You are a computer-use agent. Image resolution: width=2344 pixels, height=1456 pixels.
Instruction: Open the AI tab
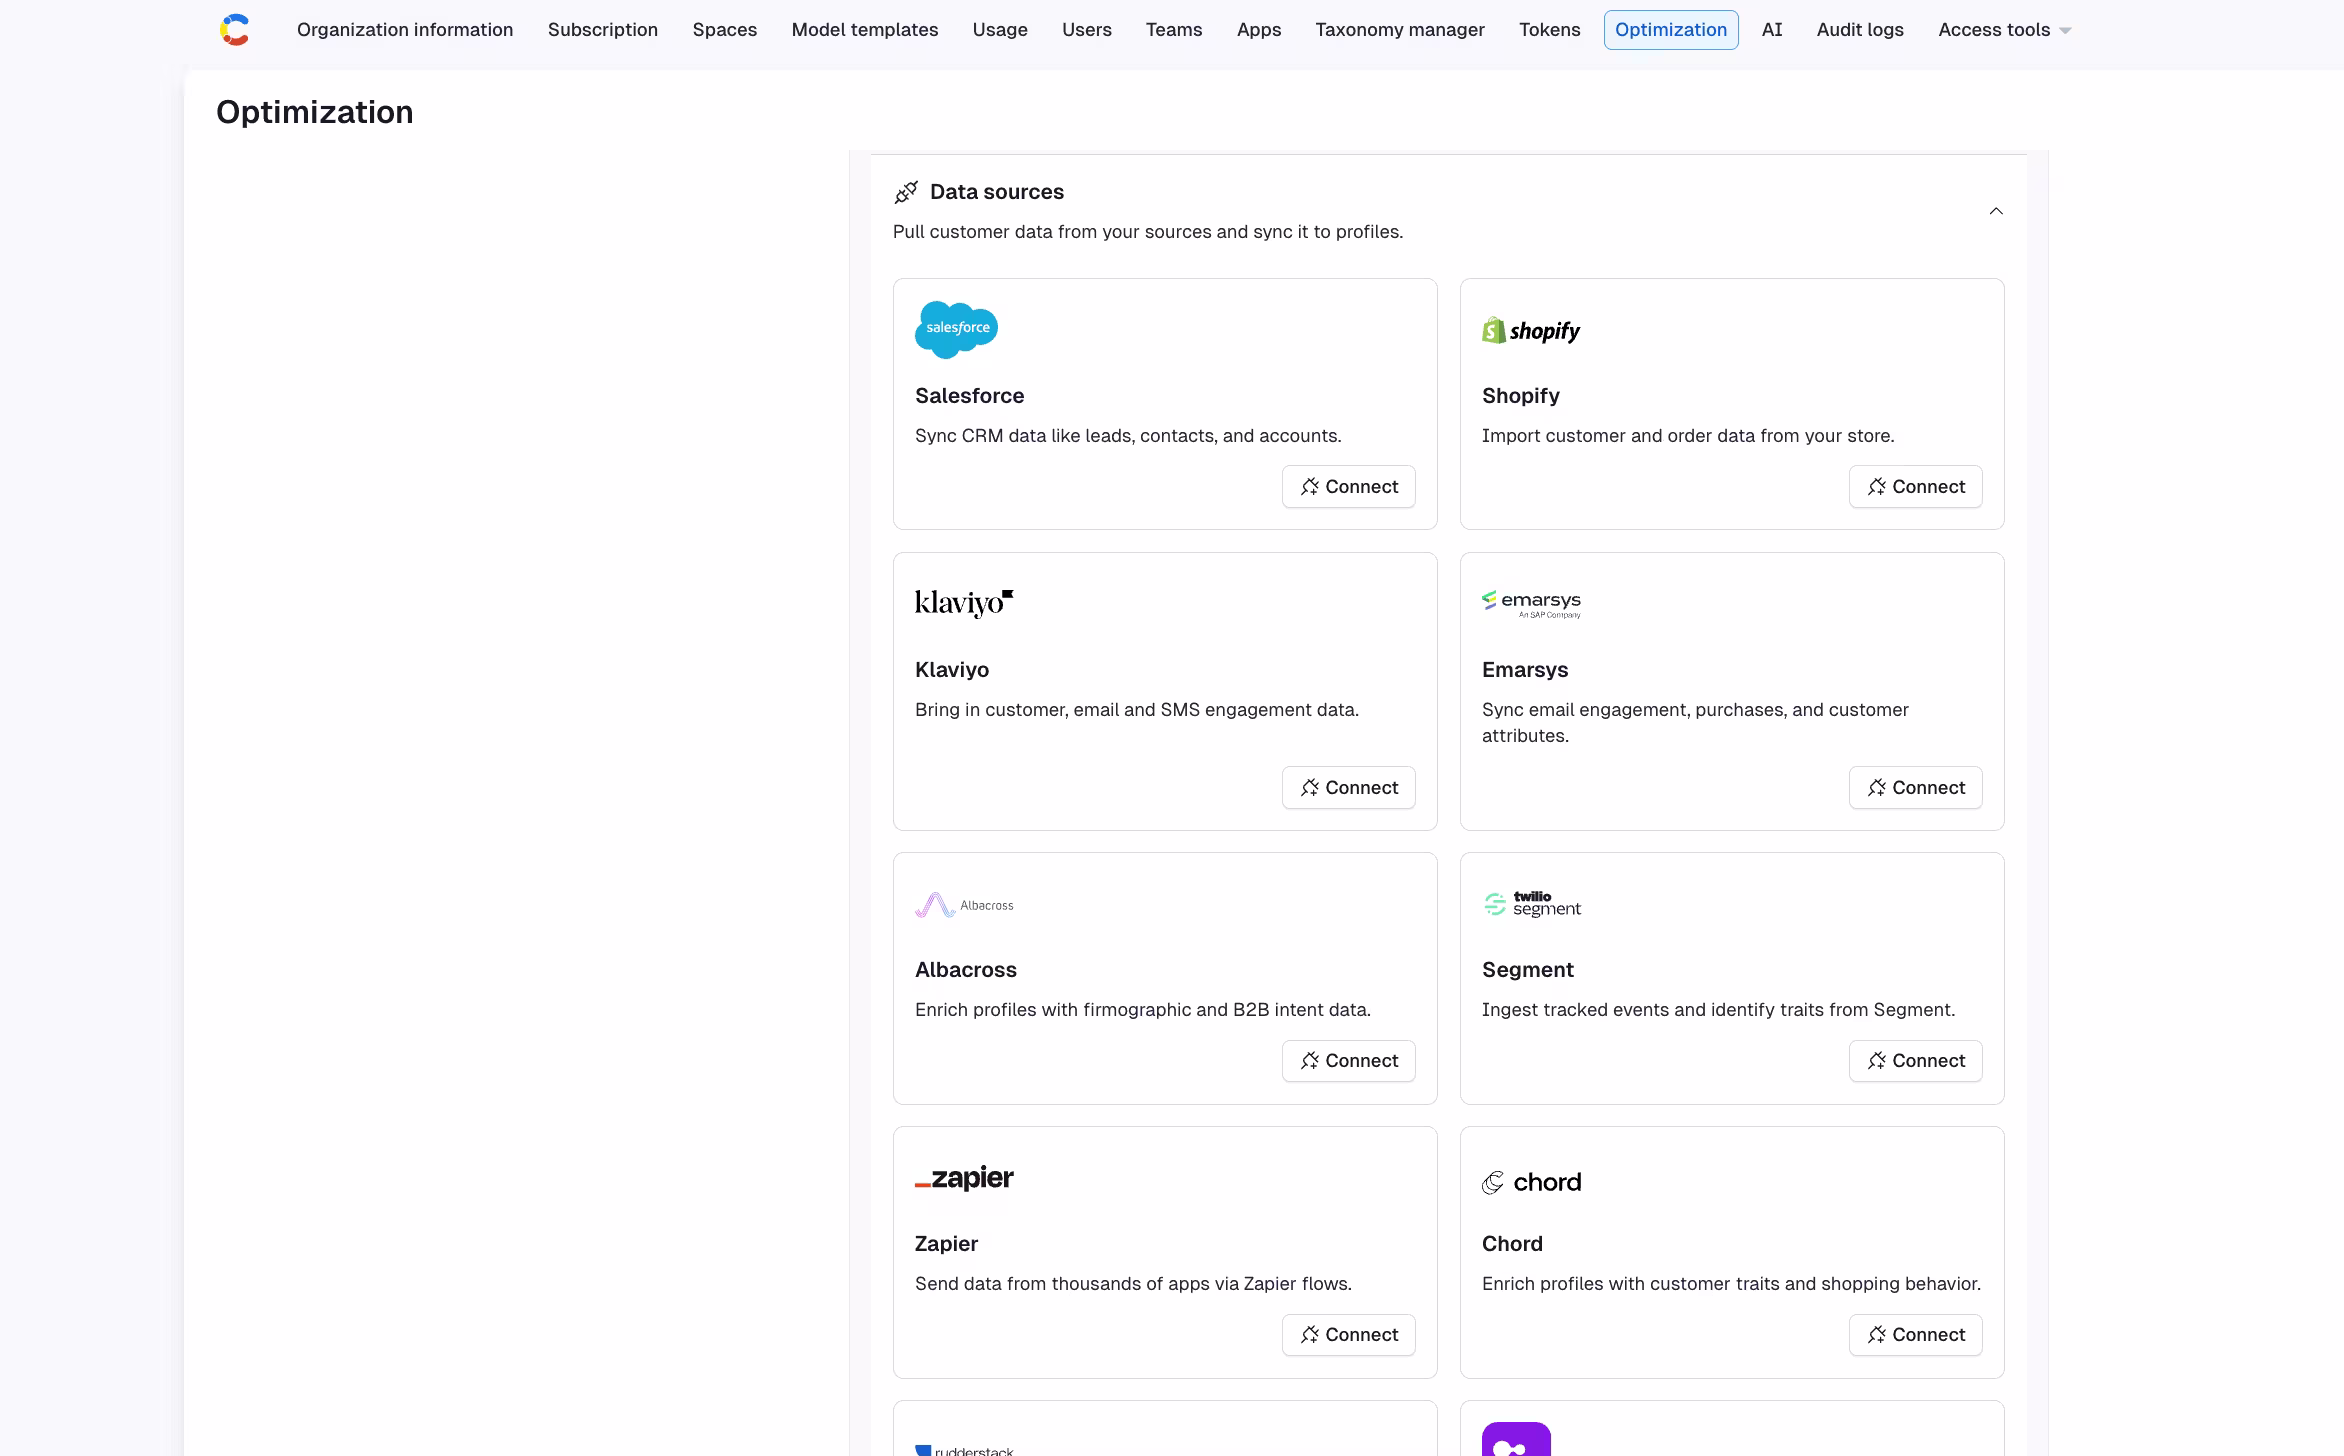[x=1772, y=30]
